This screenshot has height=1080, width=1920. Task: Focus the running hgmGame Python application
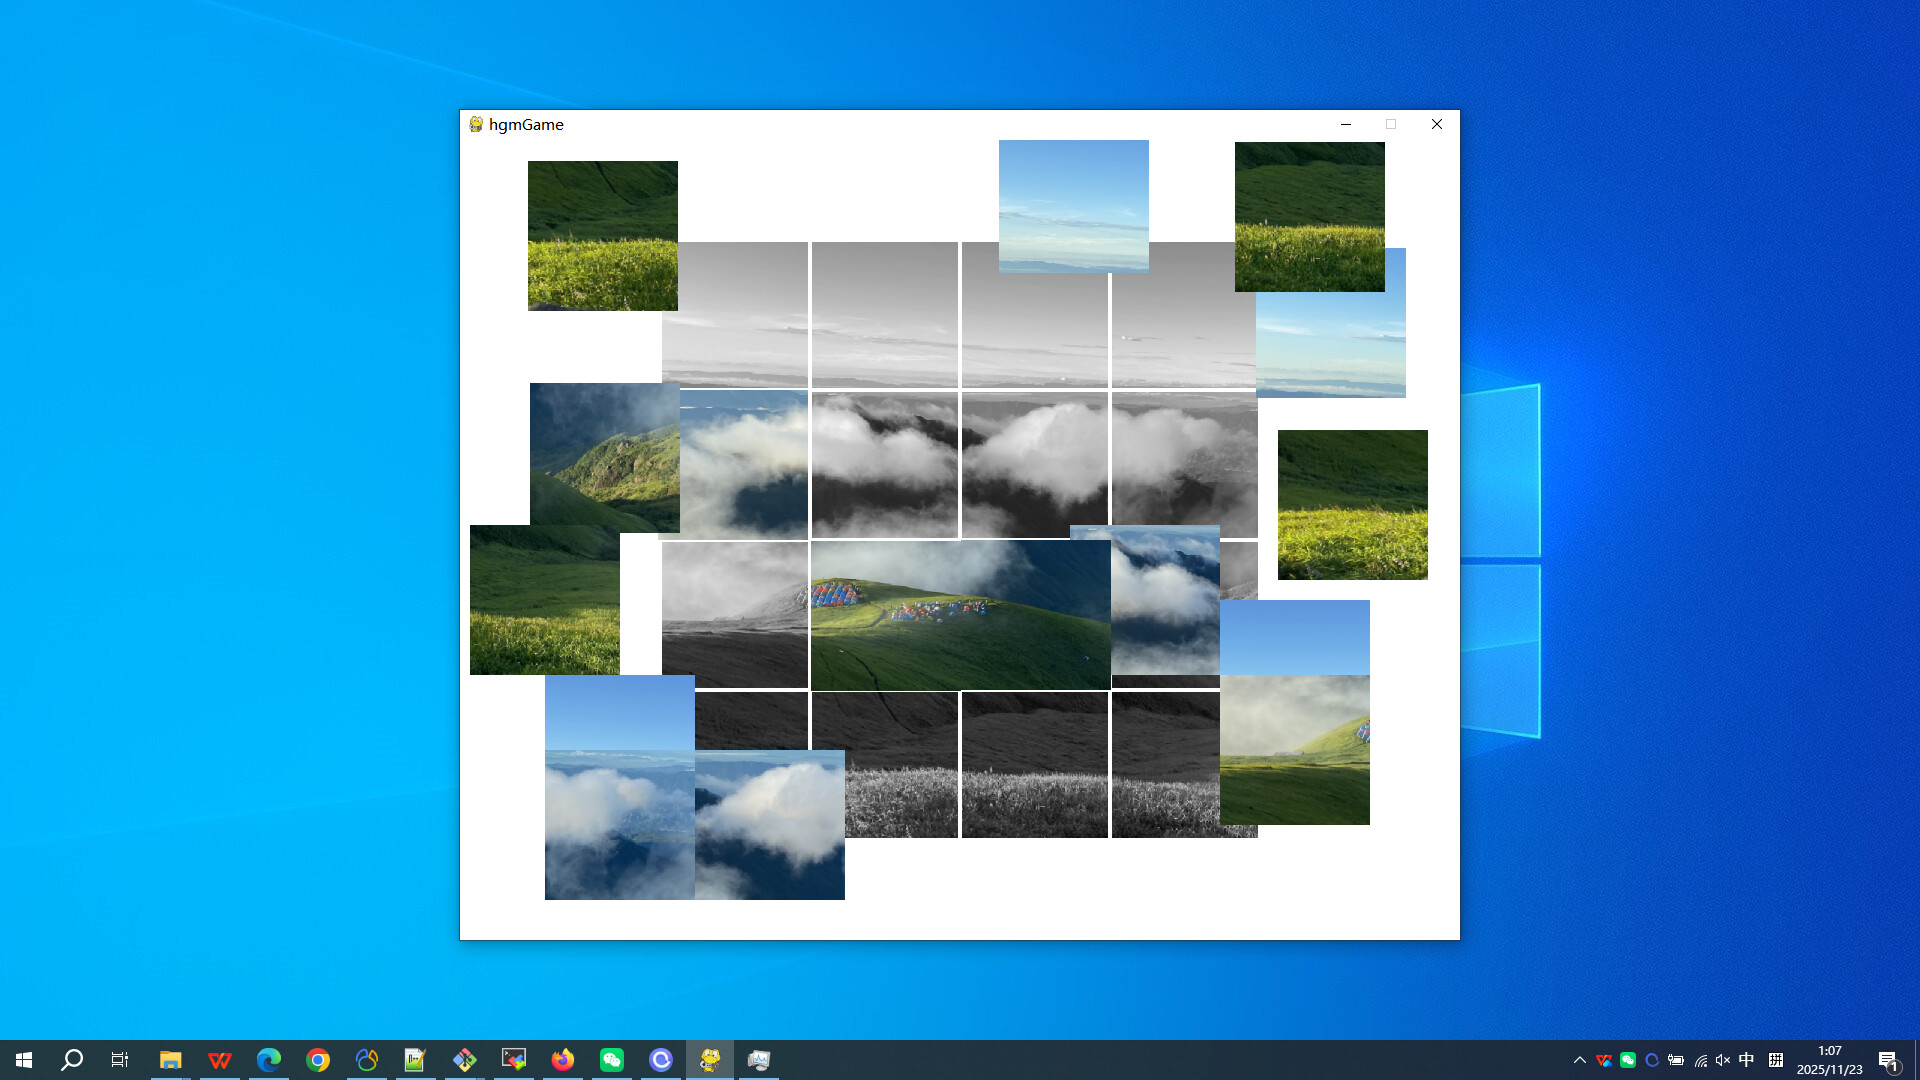(x=710, y=1059)
